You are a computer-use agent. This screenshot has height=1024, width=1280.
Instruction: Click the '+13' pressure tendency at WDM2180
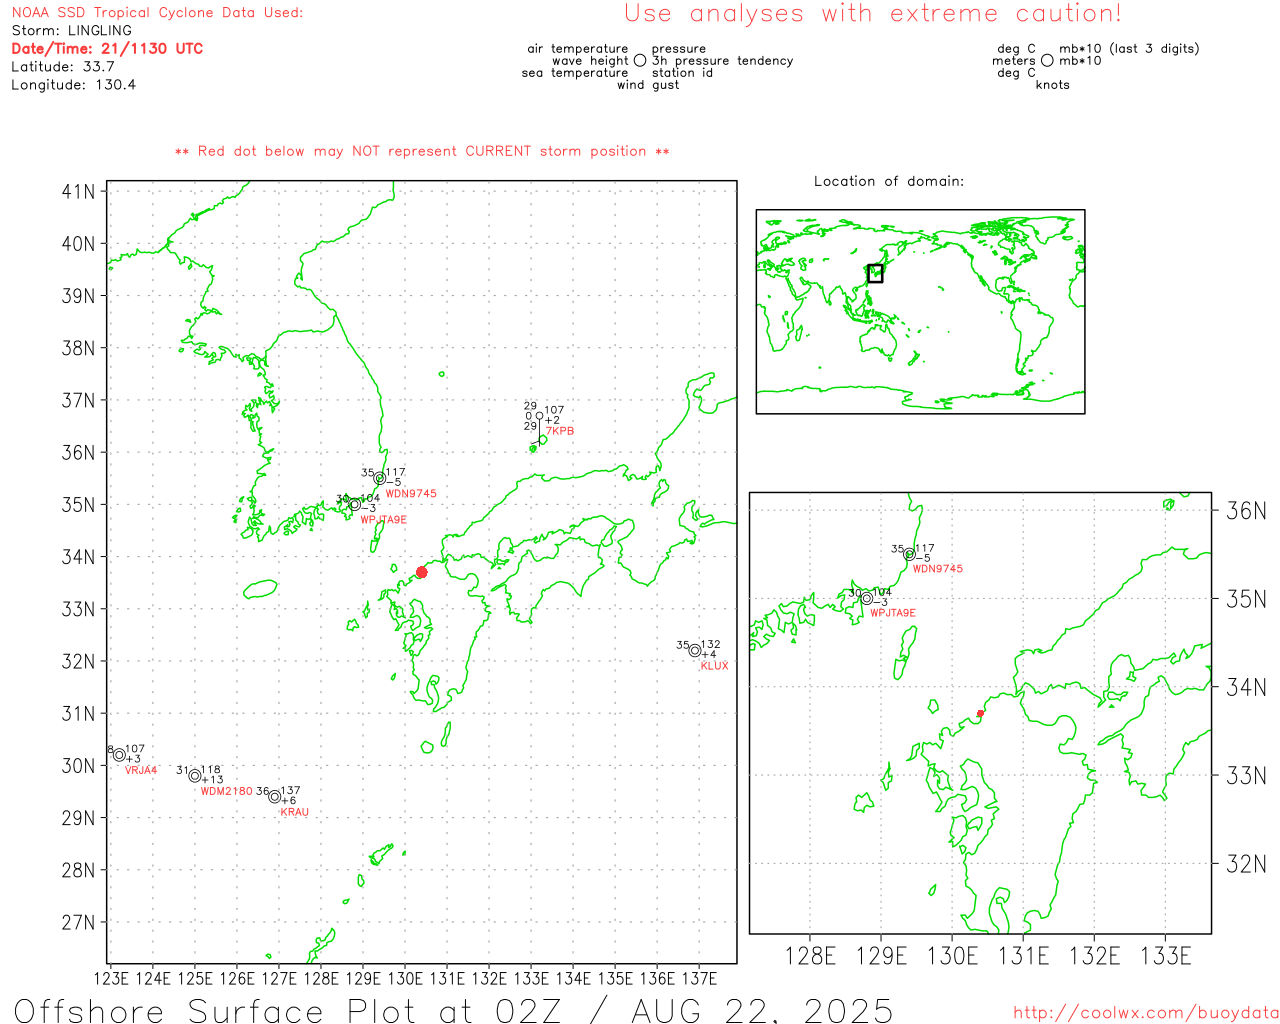[212, 780]
